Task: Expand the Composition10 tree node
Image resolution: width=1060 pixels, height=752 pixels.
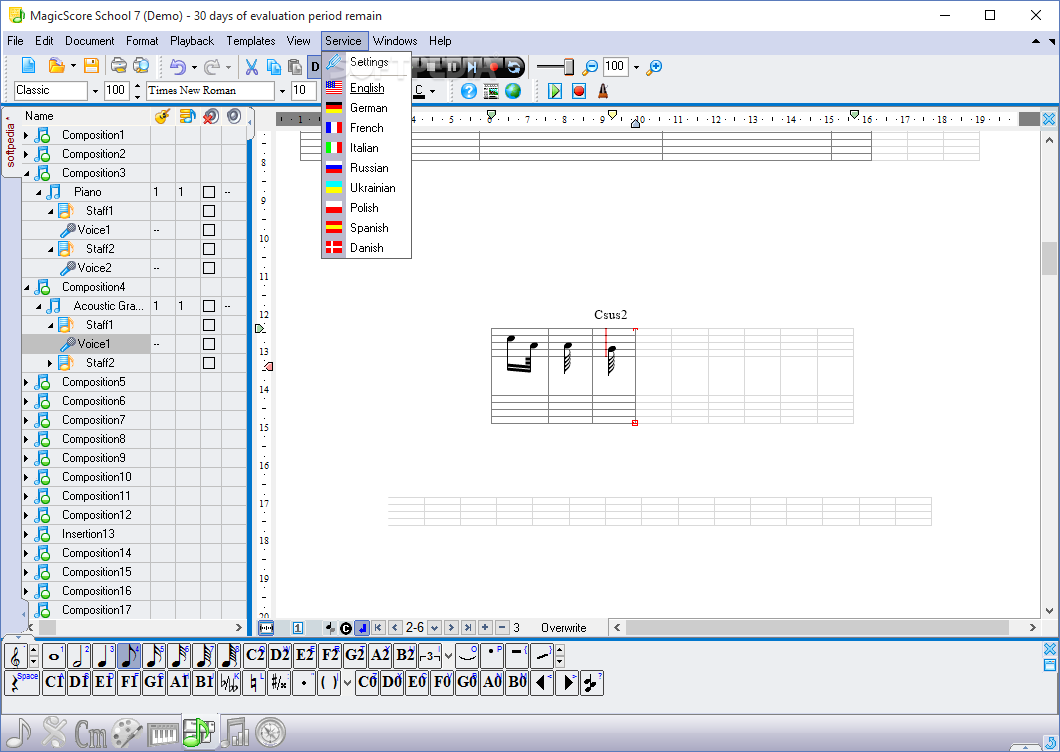Action: (x=26, y=477)
